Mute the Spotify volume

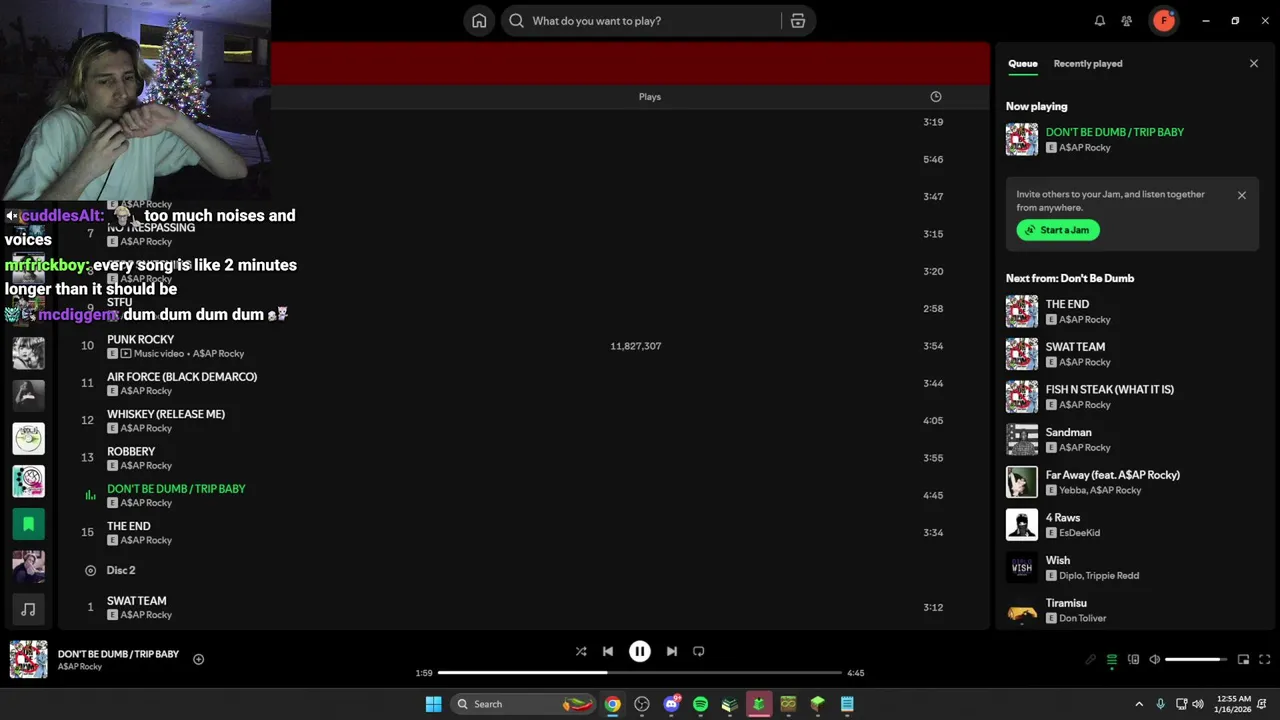tap(1155, 660)
